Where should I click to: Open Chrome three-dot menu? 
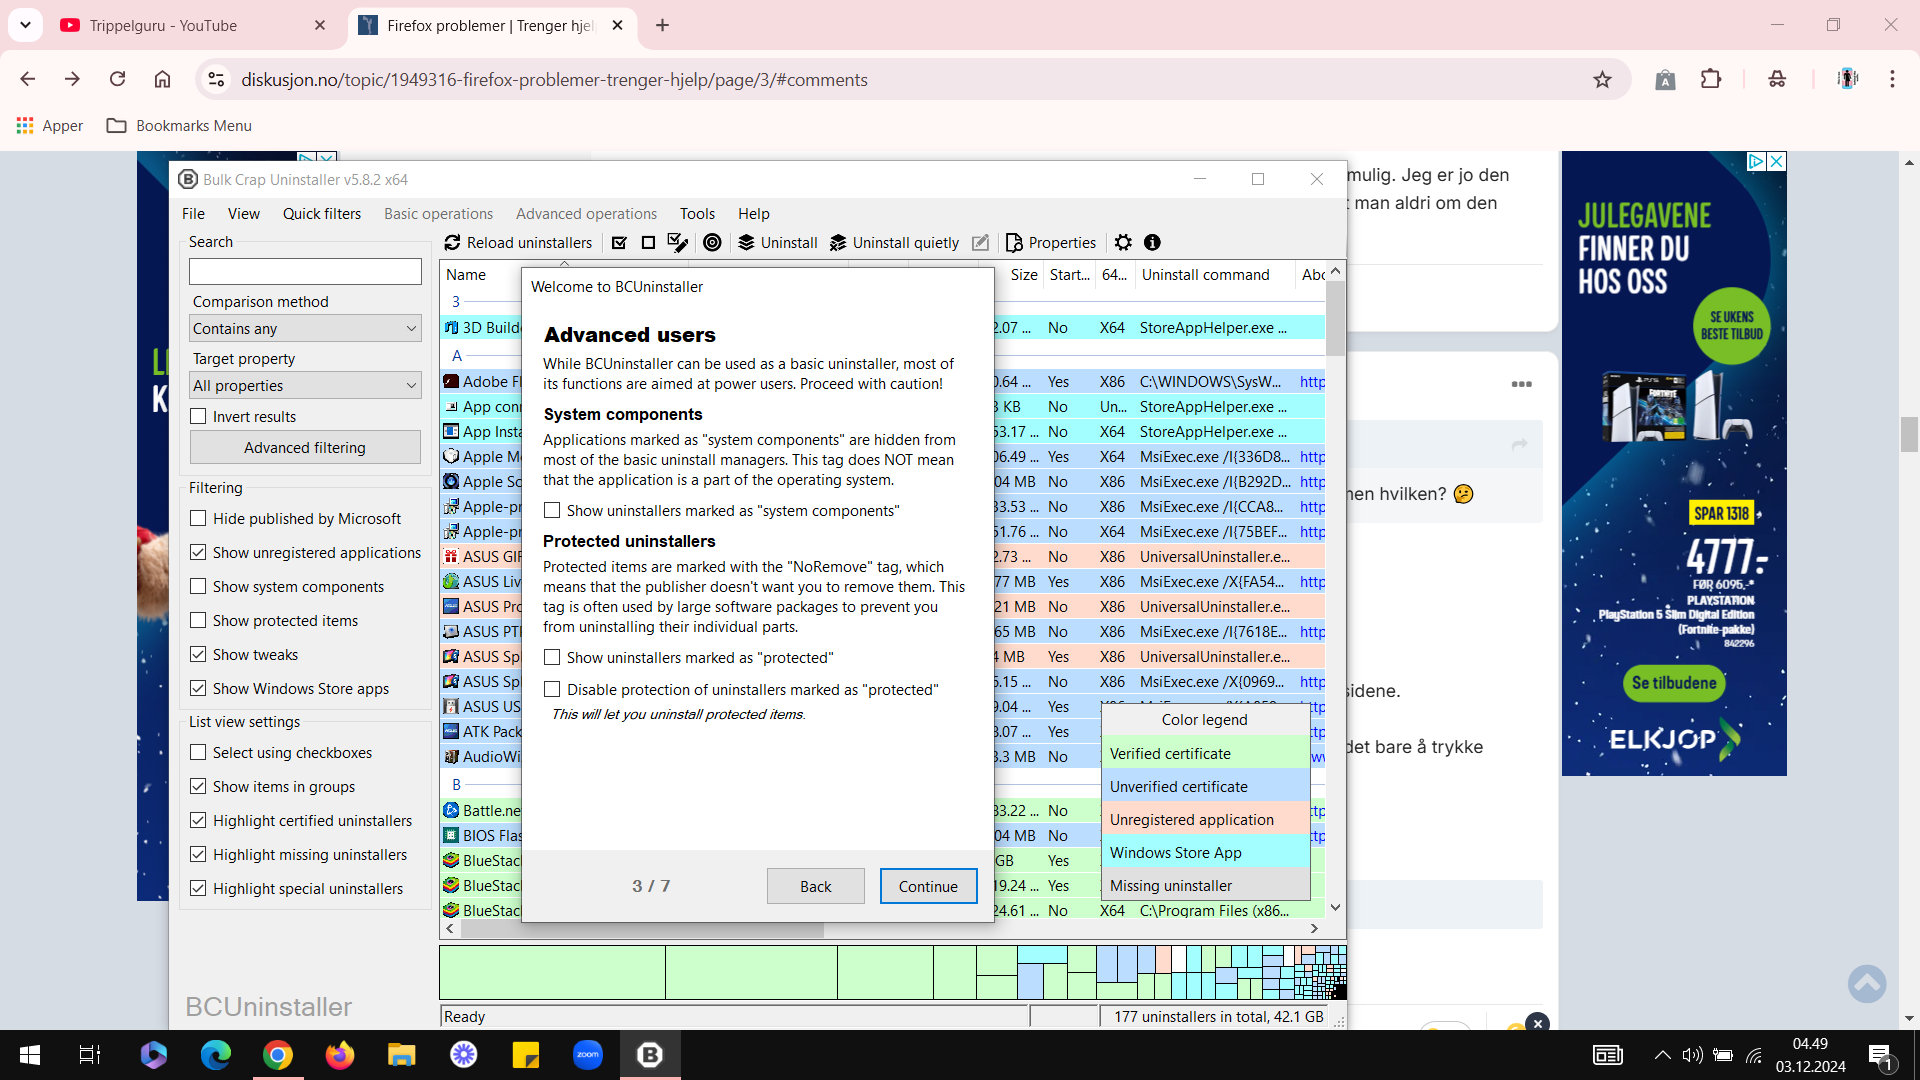coord(1892,79)
